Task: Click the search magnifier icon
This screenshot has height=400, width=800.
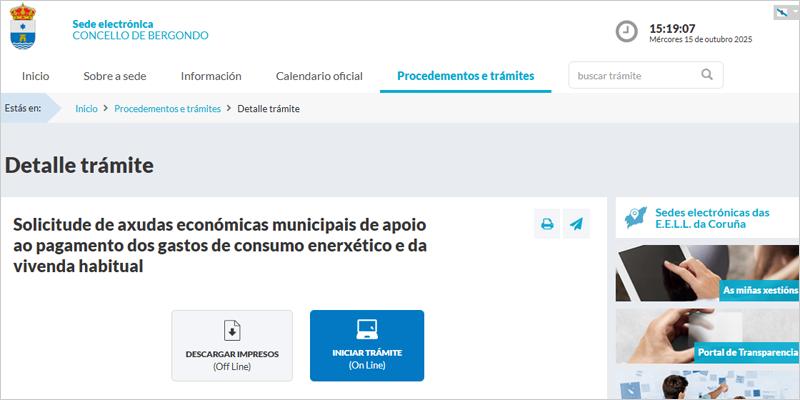Action: point(707,75)
